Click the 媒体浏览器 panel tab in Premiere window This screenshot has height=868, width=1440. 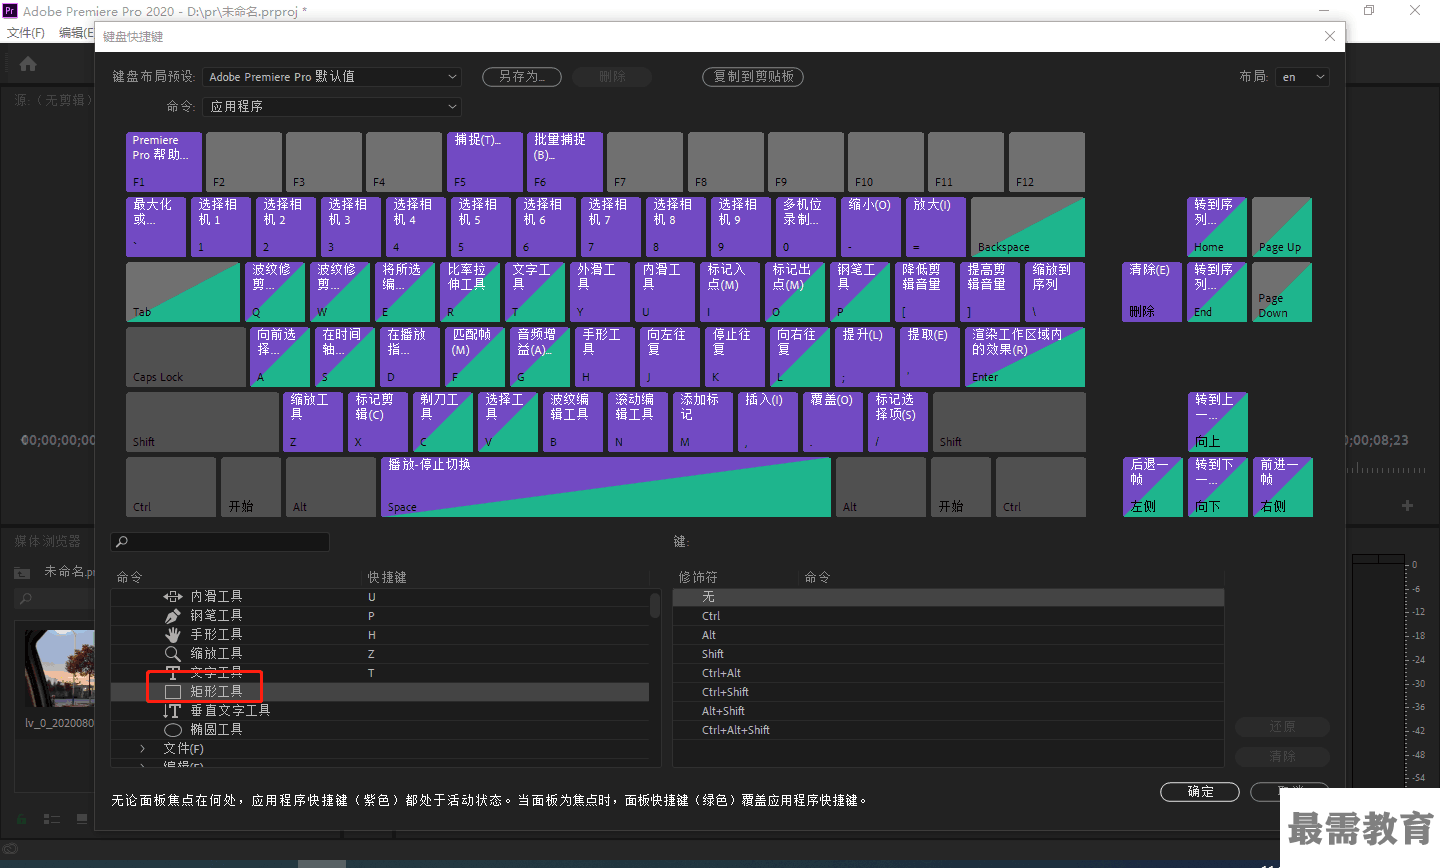click(47, 541)
